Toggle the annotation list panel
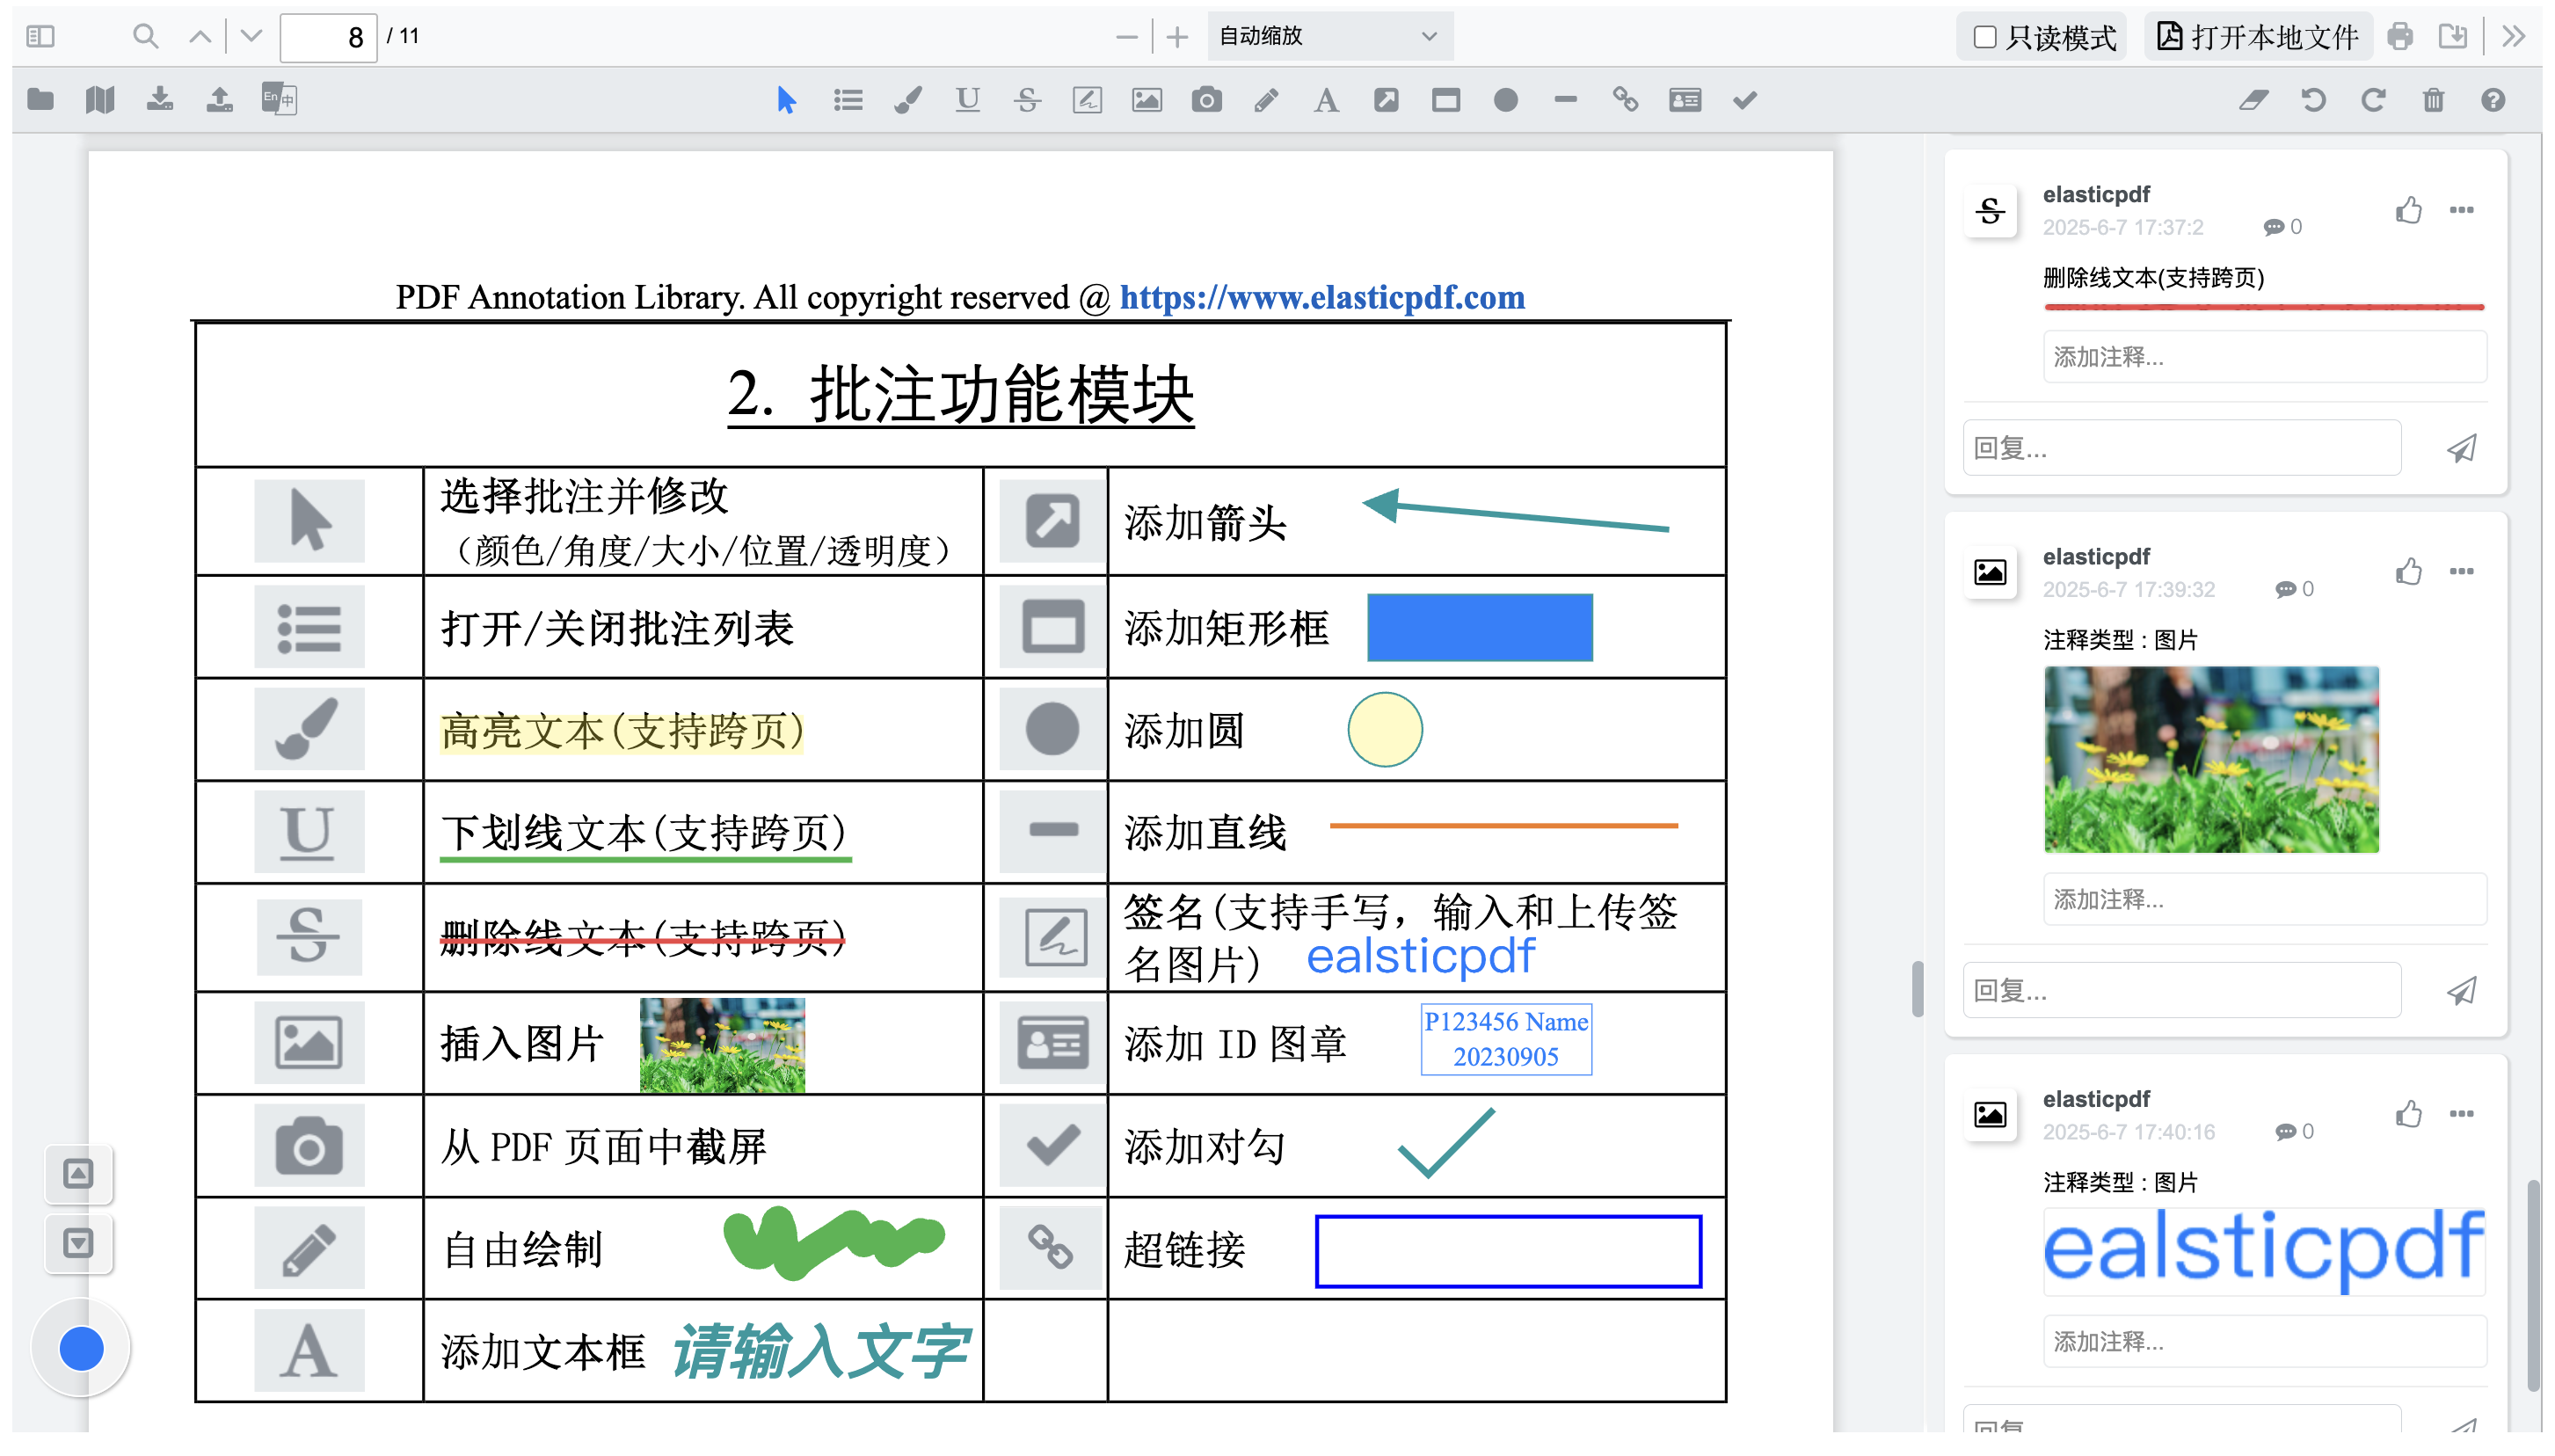 [848, 100]
